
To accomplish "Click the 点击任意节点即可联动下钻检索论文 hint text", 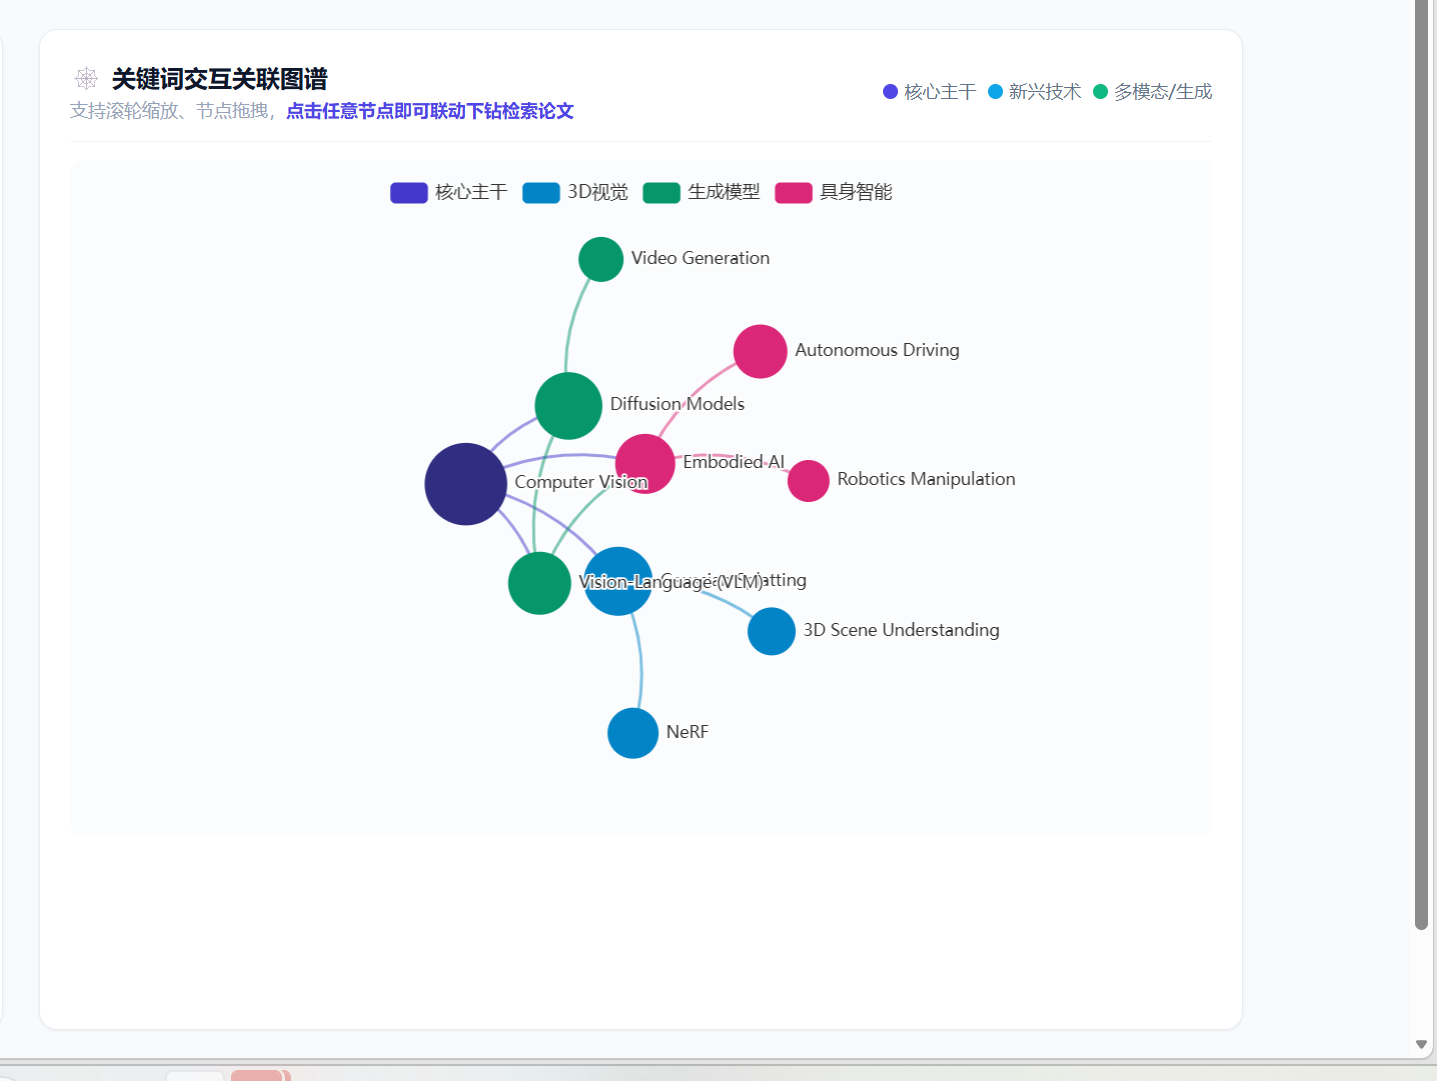I will (x=430, y=111).
